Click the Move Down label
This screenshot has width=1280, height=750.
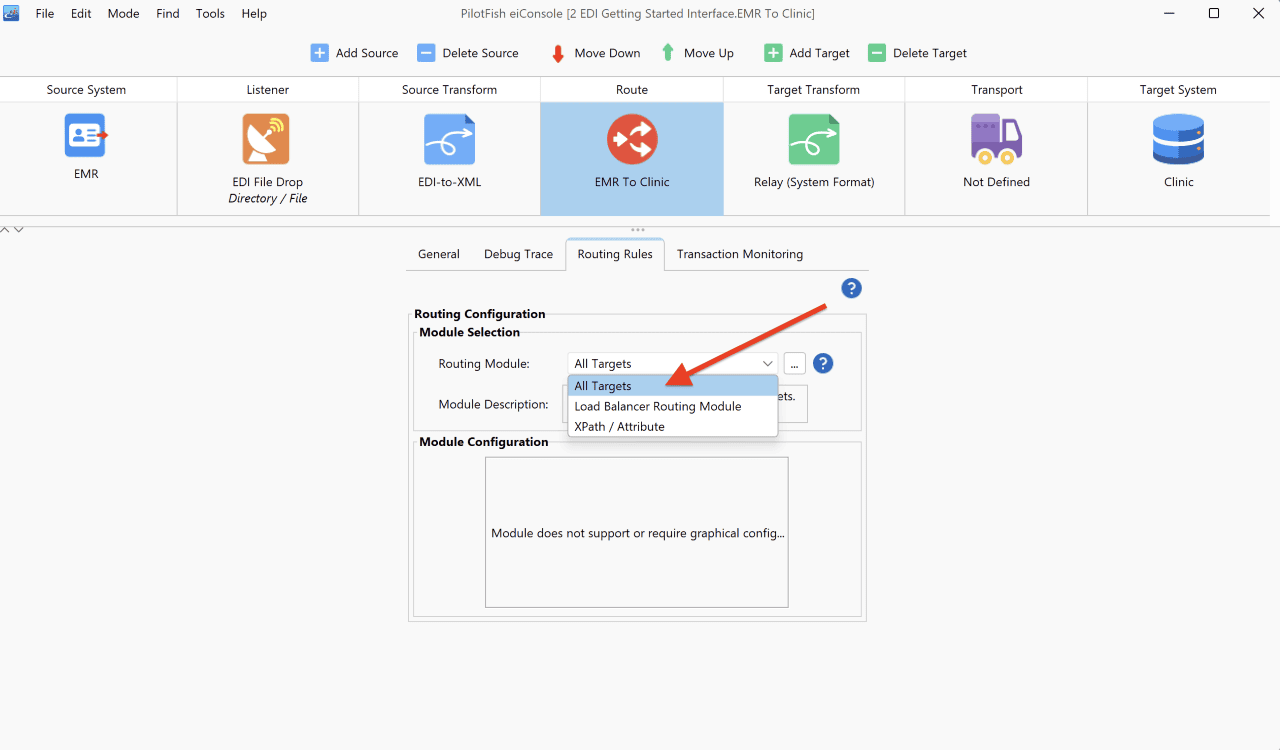(607, 53)
